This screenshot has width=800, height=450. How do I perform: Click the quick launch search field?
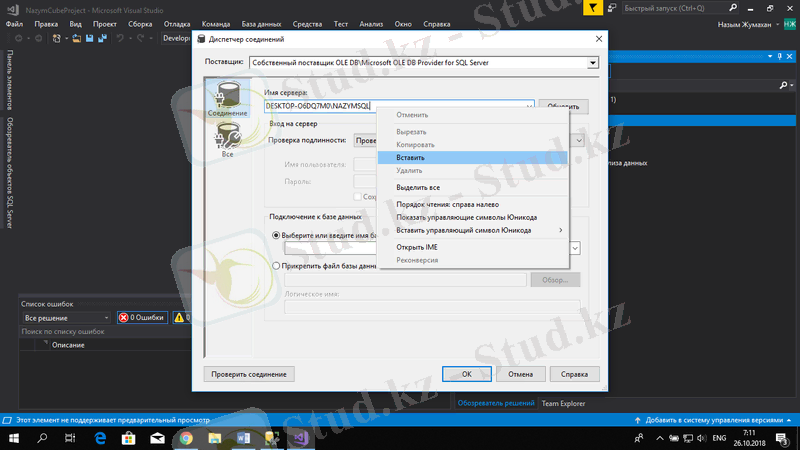pyautogui.click(x=674, y=8)
